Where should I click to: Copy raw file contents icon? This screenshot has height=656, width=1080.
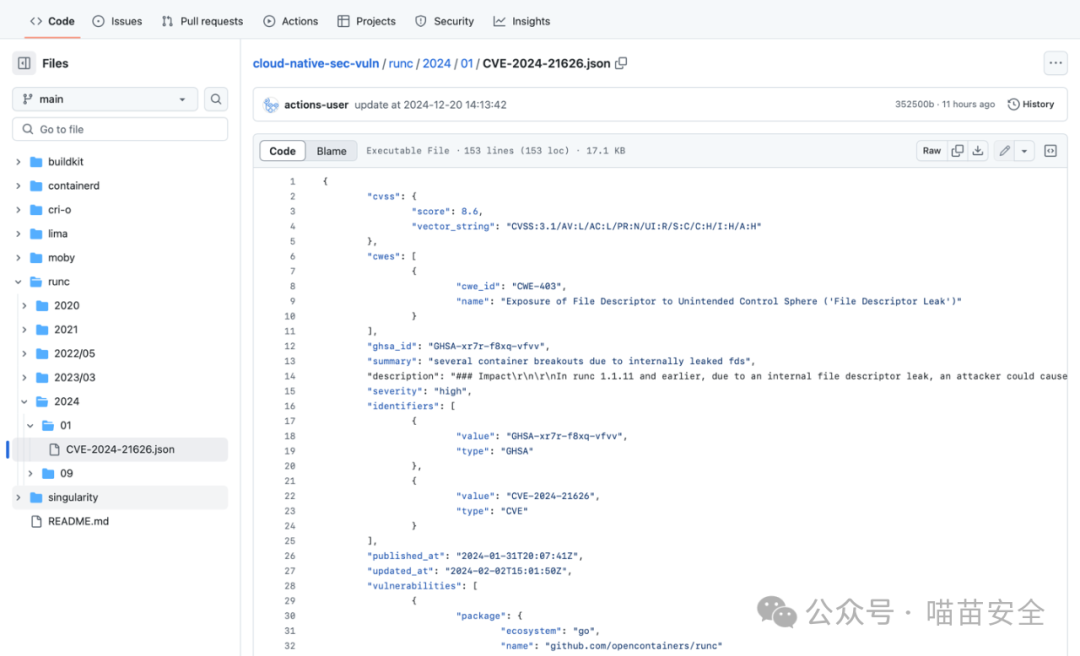coord(957,151)
